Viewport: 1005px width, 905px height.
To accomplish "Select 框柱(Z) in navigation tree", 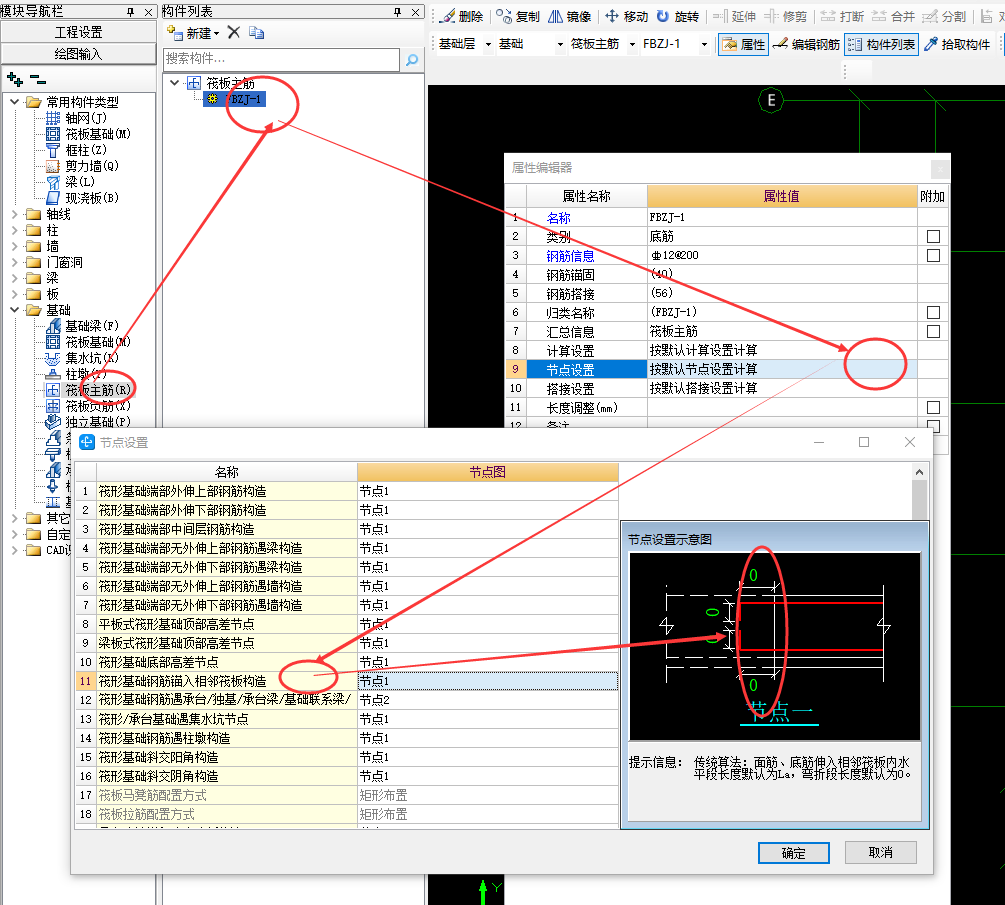I will 76,150.
